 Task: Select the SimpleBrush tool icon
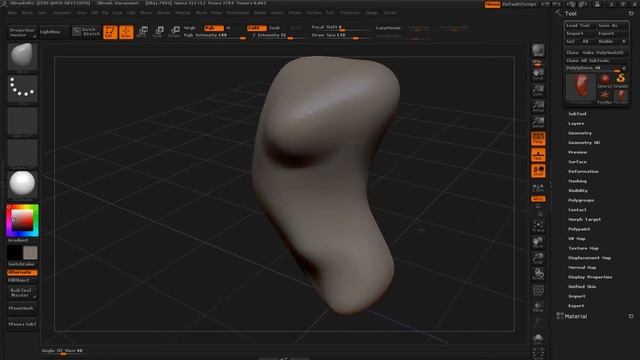(621, 80)
